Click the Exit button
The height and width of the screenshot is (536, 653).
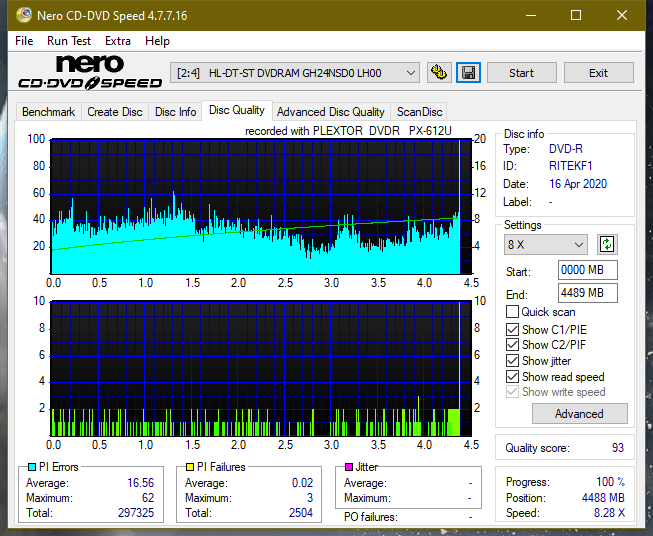[x=598, y=73]
